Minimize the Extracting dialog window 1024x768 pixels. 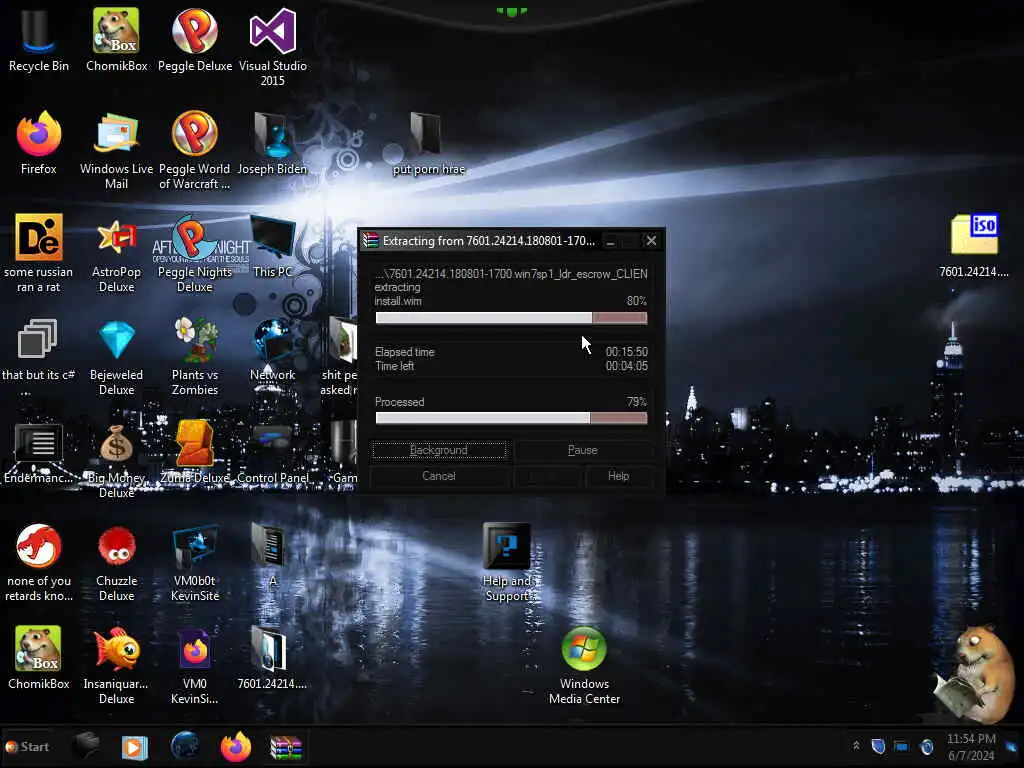pos(610,241)
